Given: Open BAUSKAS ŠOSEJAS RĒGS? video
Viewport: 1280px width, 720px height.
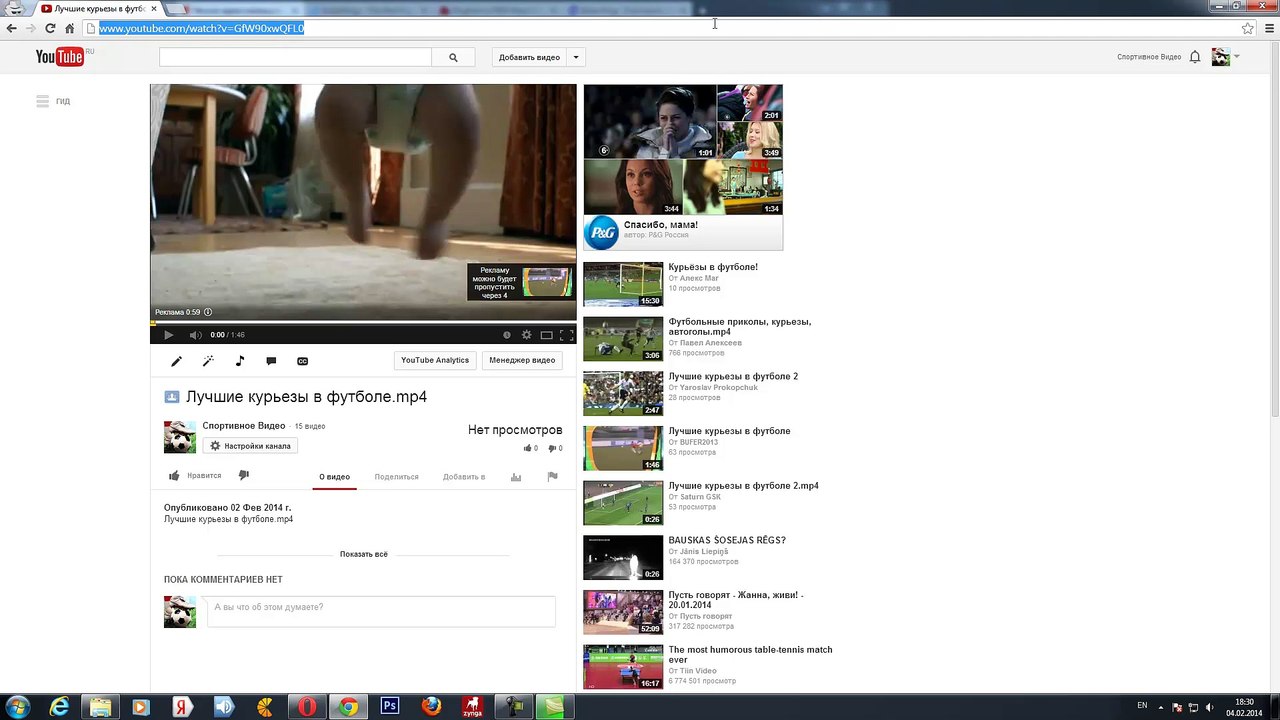Looking at the screenshot, I should point(727,540).
